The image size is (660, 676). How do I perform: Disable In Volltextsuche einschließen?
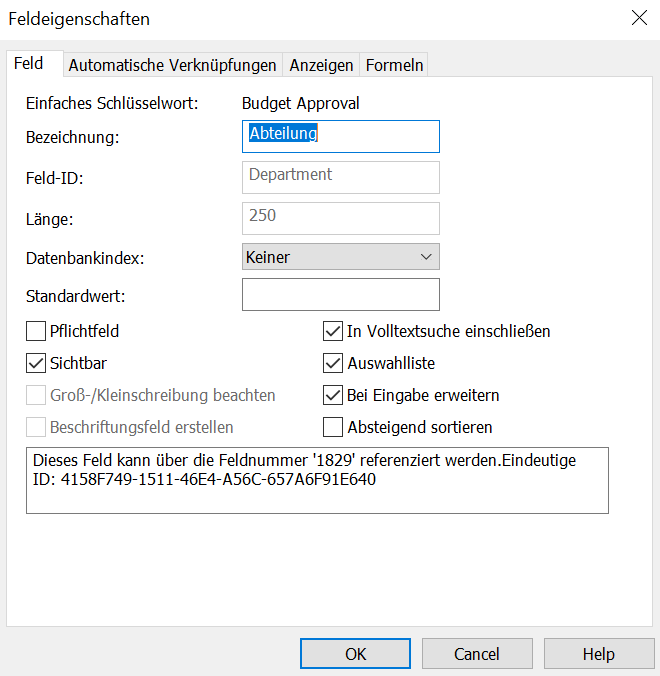coord(333,331)
